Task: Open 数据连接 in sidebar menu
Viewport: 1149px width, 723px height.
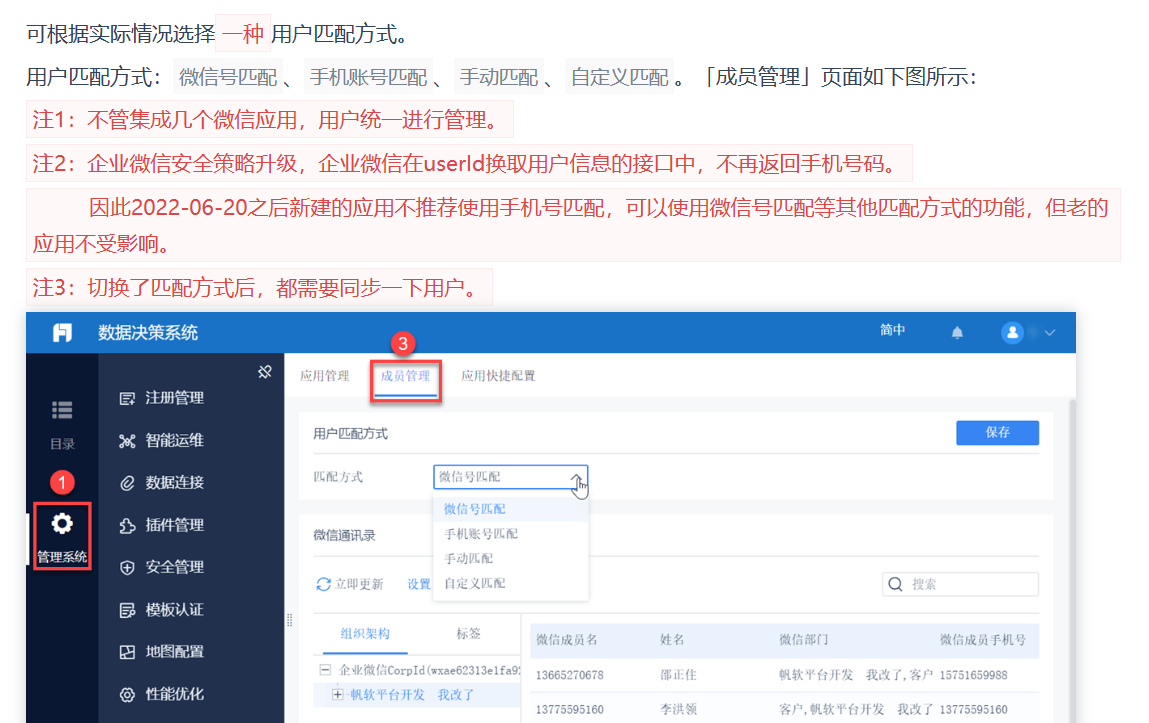Action: pos(174,482)
